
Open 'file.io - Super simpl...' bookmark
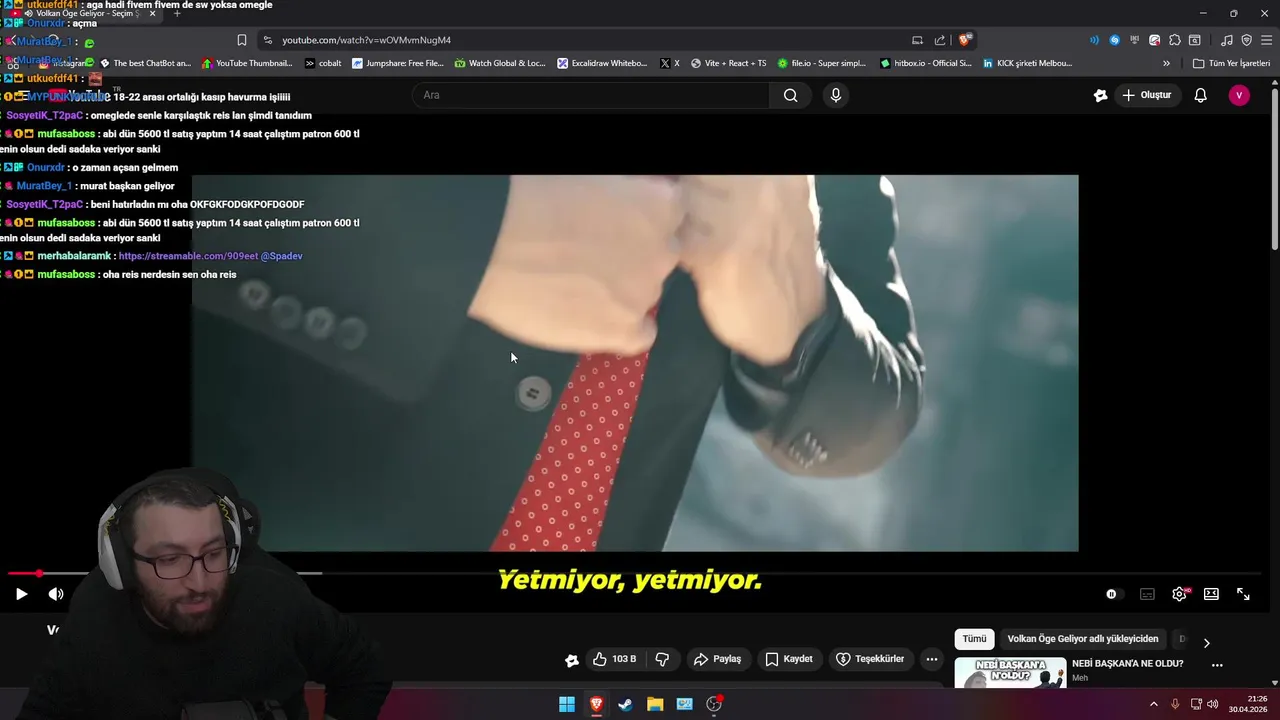coord(822,63)
